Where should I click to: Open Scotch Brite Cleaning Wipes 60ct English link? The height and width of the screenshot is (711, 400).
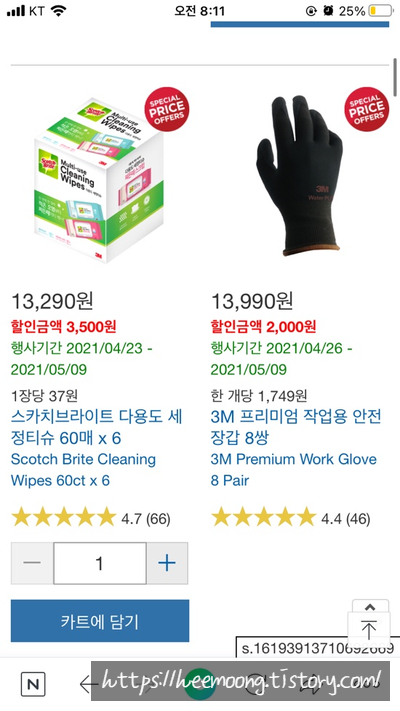83,470
